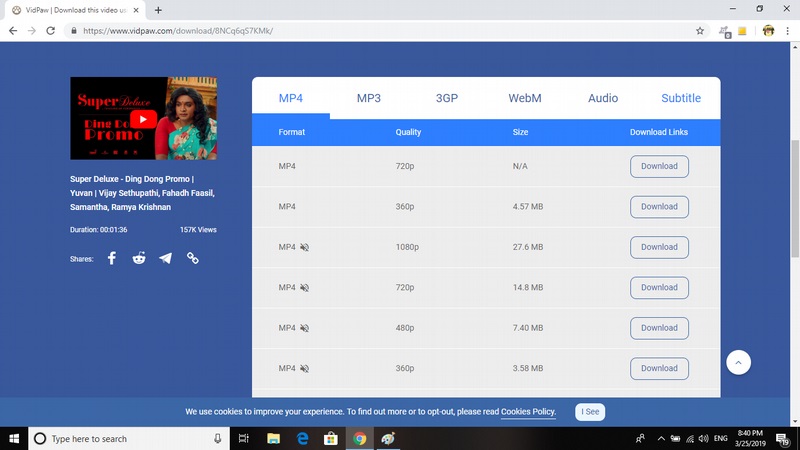800x450 pixels.
Task: Click the muted icon in 1080p row
Action: tap(305, 247)
